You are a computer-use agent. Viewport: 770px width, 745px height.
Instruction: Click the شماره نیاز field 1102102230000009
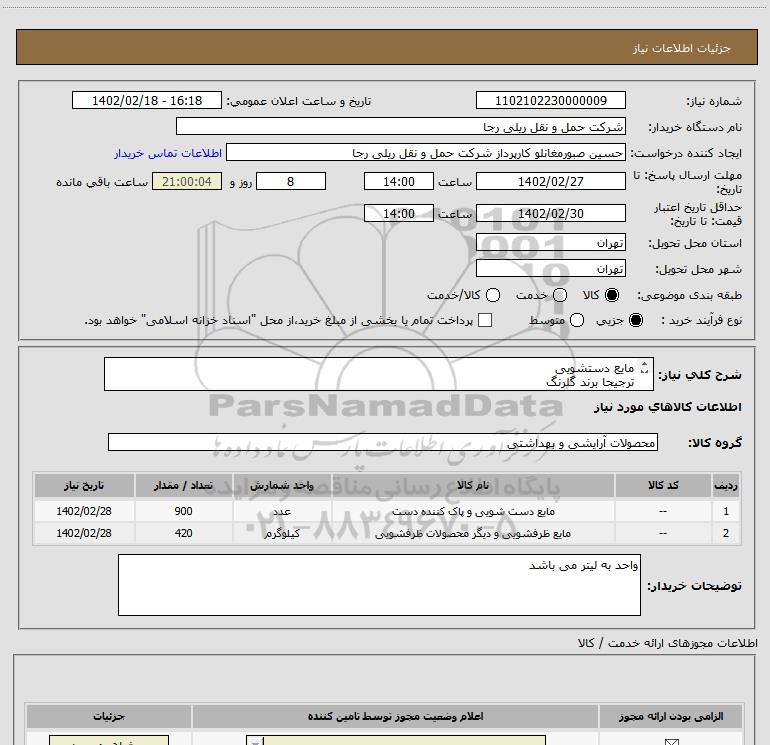click(x=550, y=101)
